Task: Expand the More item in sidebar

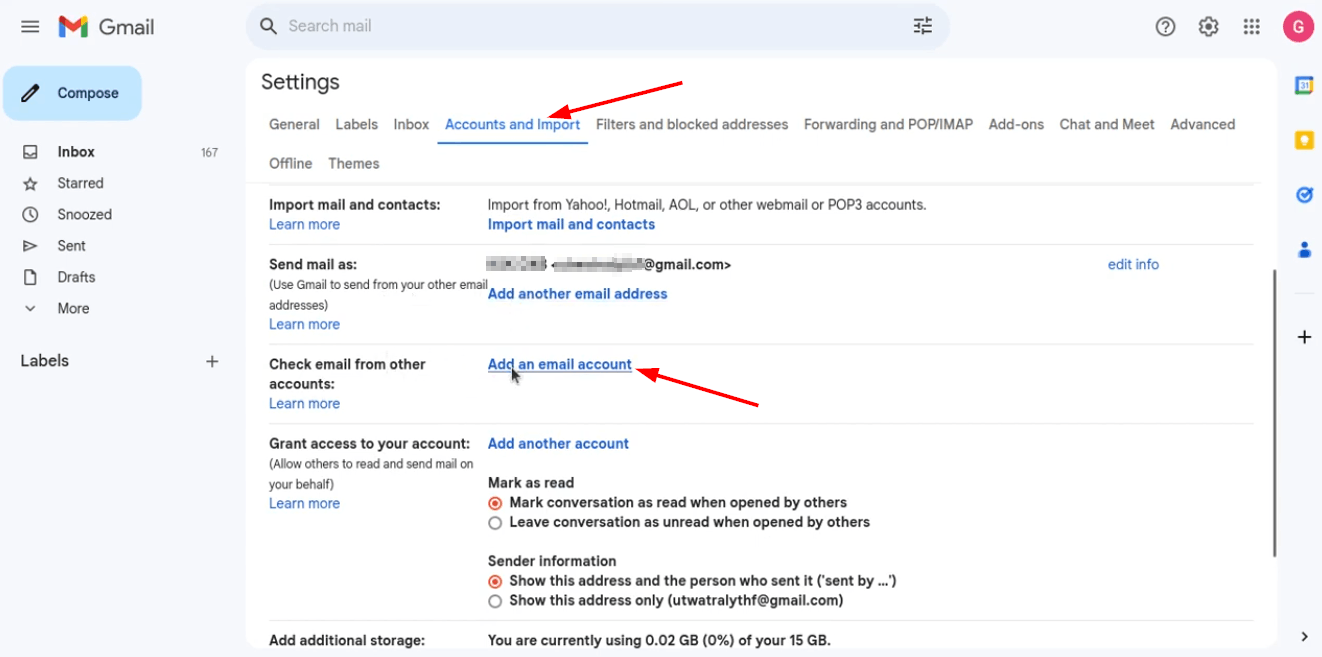Action: pos(59,308)
